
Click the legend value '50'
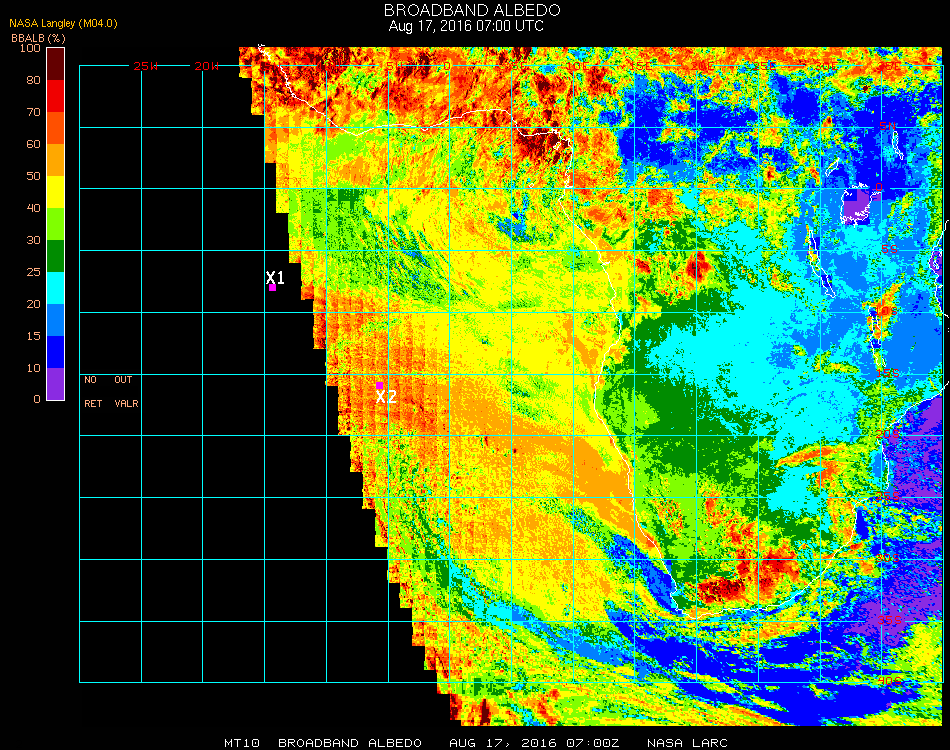click(x=33, y=176)
